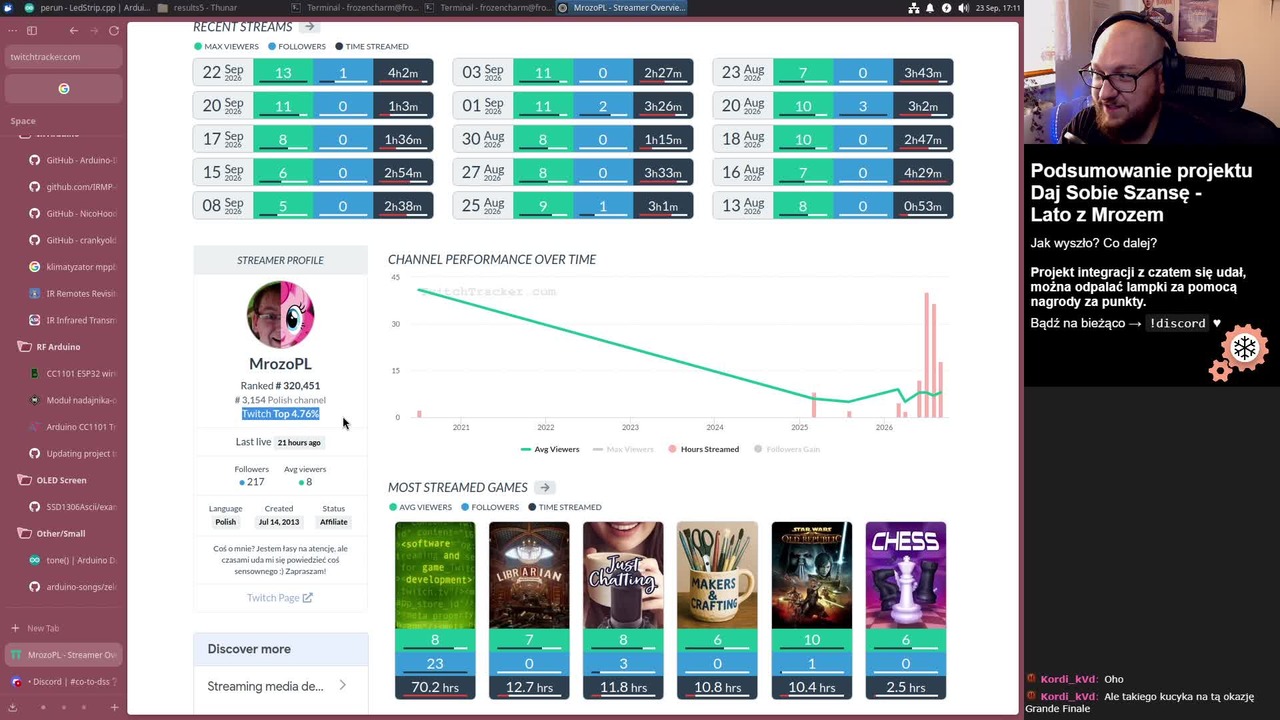Collapse the RF Arduino folder

pos(59,347)
